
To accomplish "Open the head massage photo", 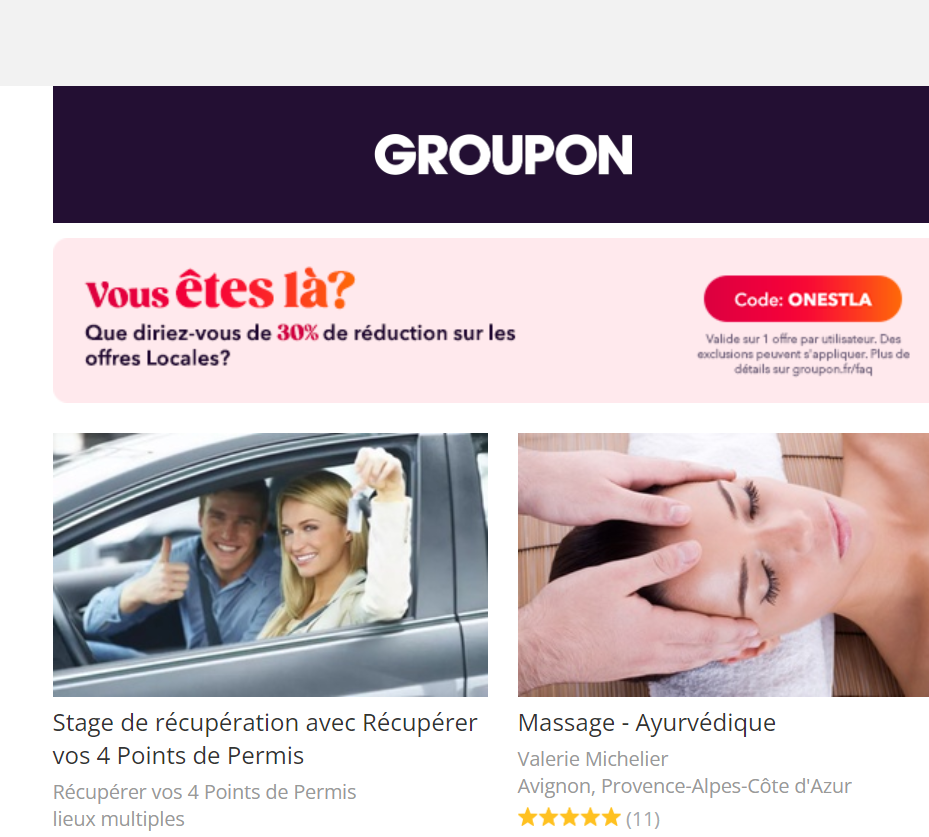I will click(723, 565).
